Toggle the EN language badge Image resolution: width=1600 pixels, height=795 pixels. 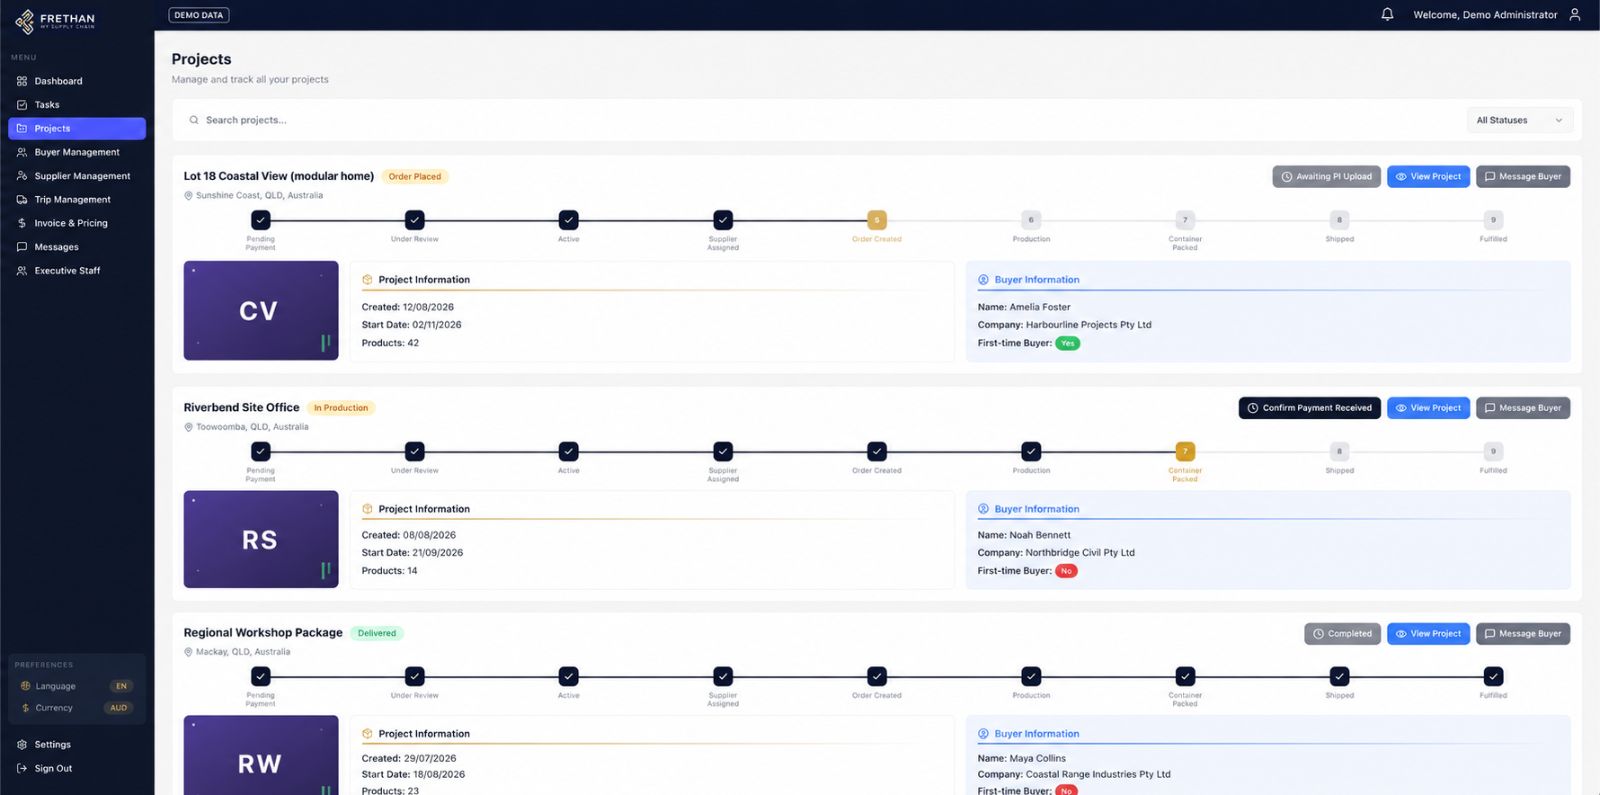(121, 686)
